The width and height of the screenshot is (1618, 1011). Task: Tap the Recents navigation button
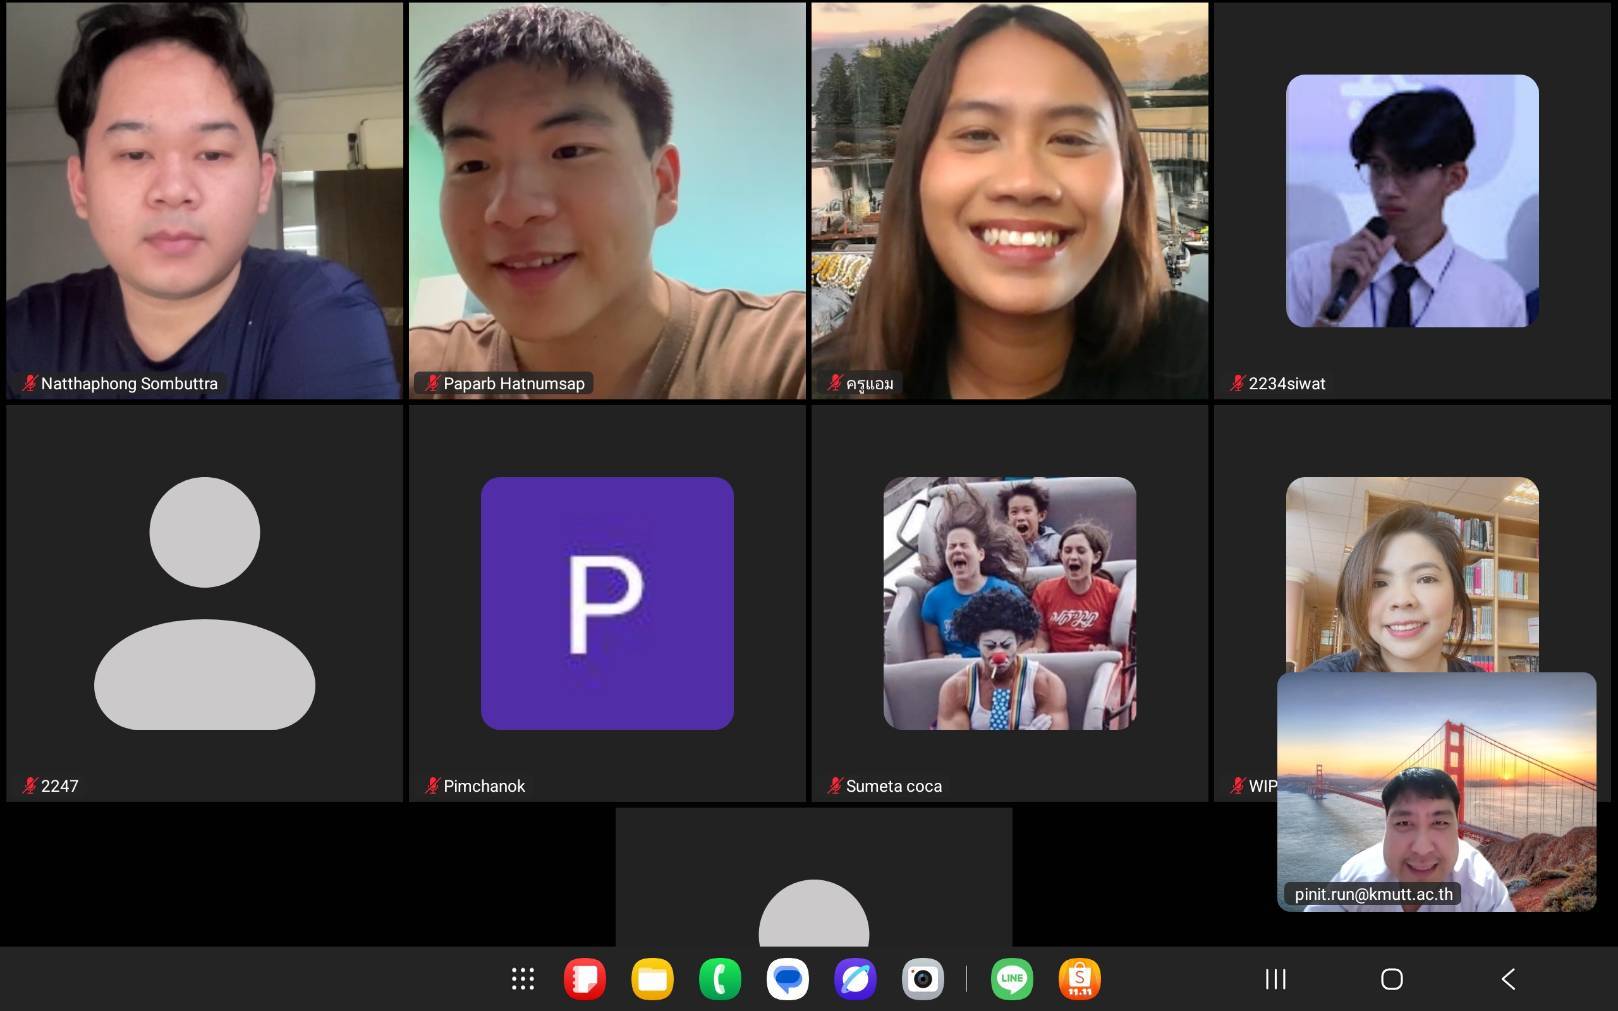click(x=1275, y=979)
